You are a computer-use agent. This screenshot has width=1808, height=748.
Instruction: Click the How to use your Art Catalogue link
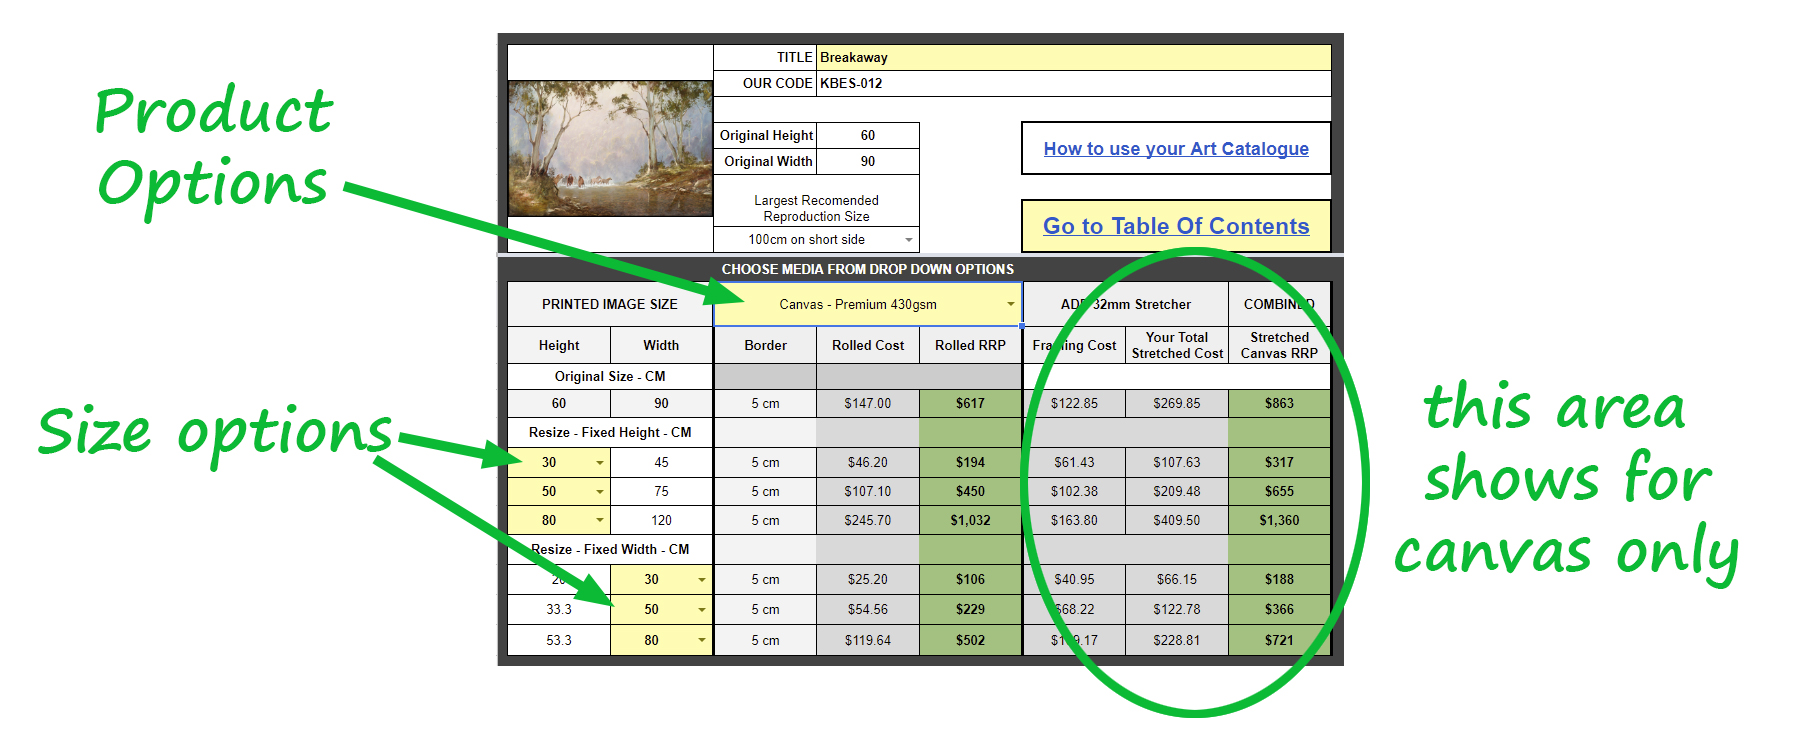[1175, 149]
